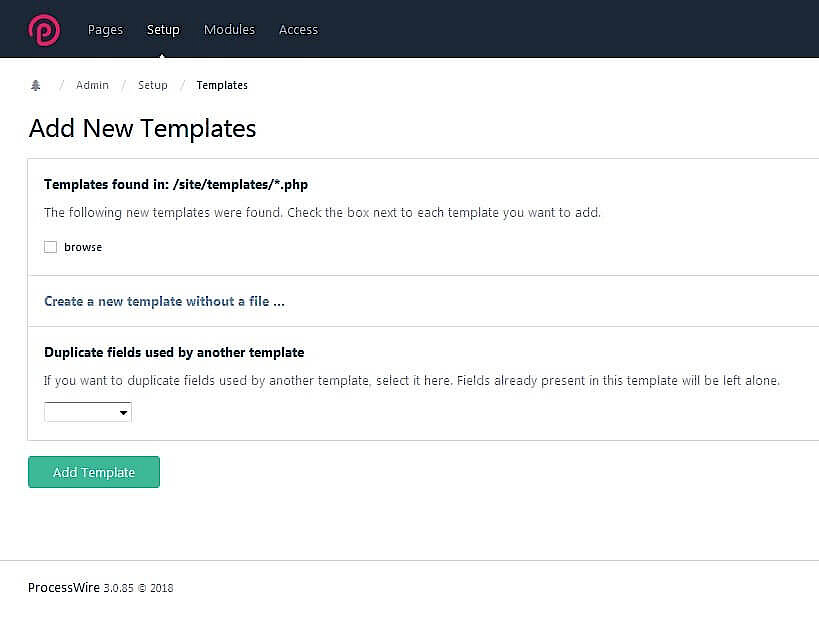
Task: Click the Add Template button
Action: 93,471
